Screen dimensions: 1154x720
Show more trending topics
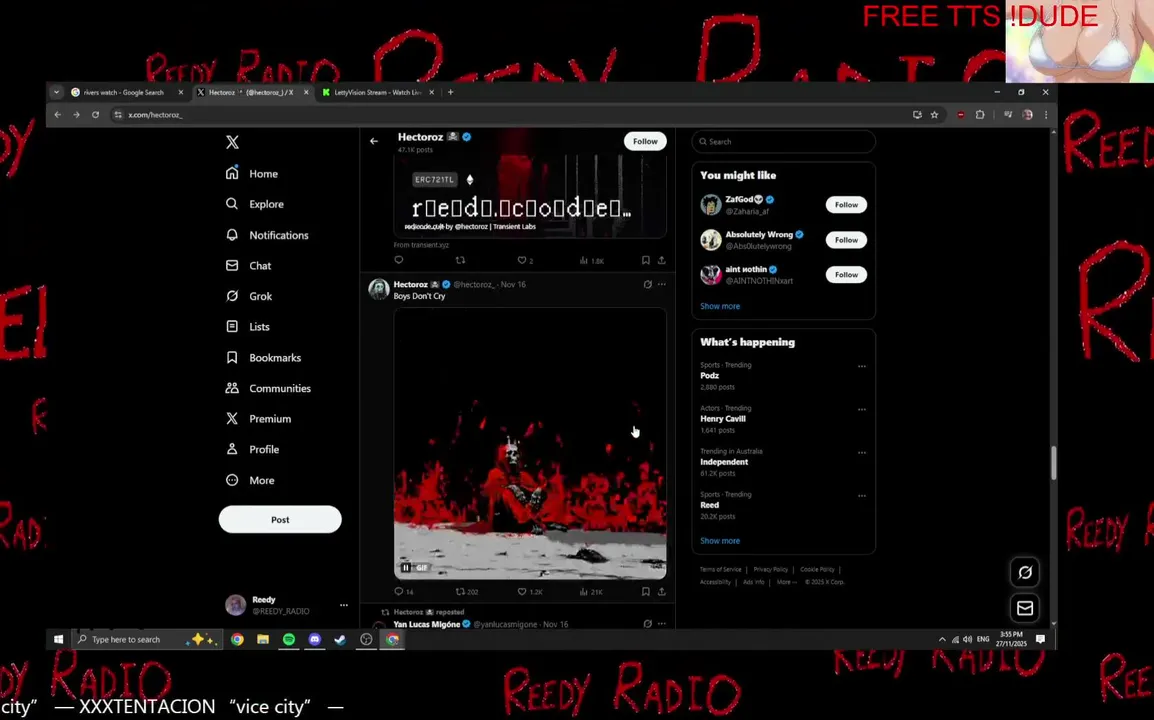pyautogui.click(x=720, y=540)
